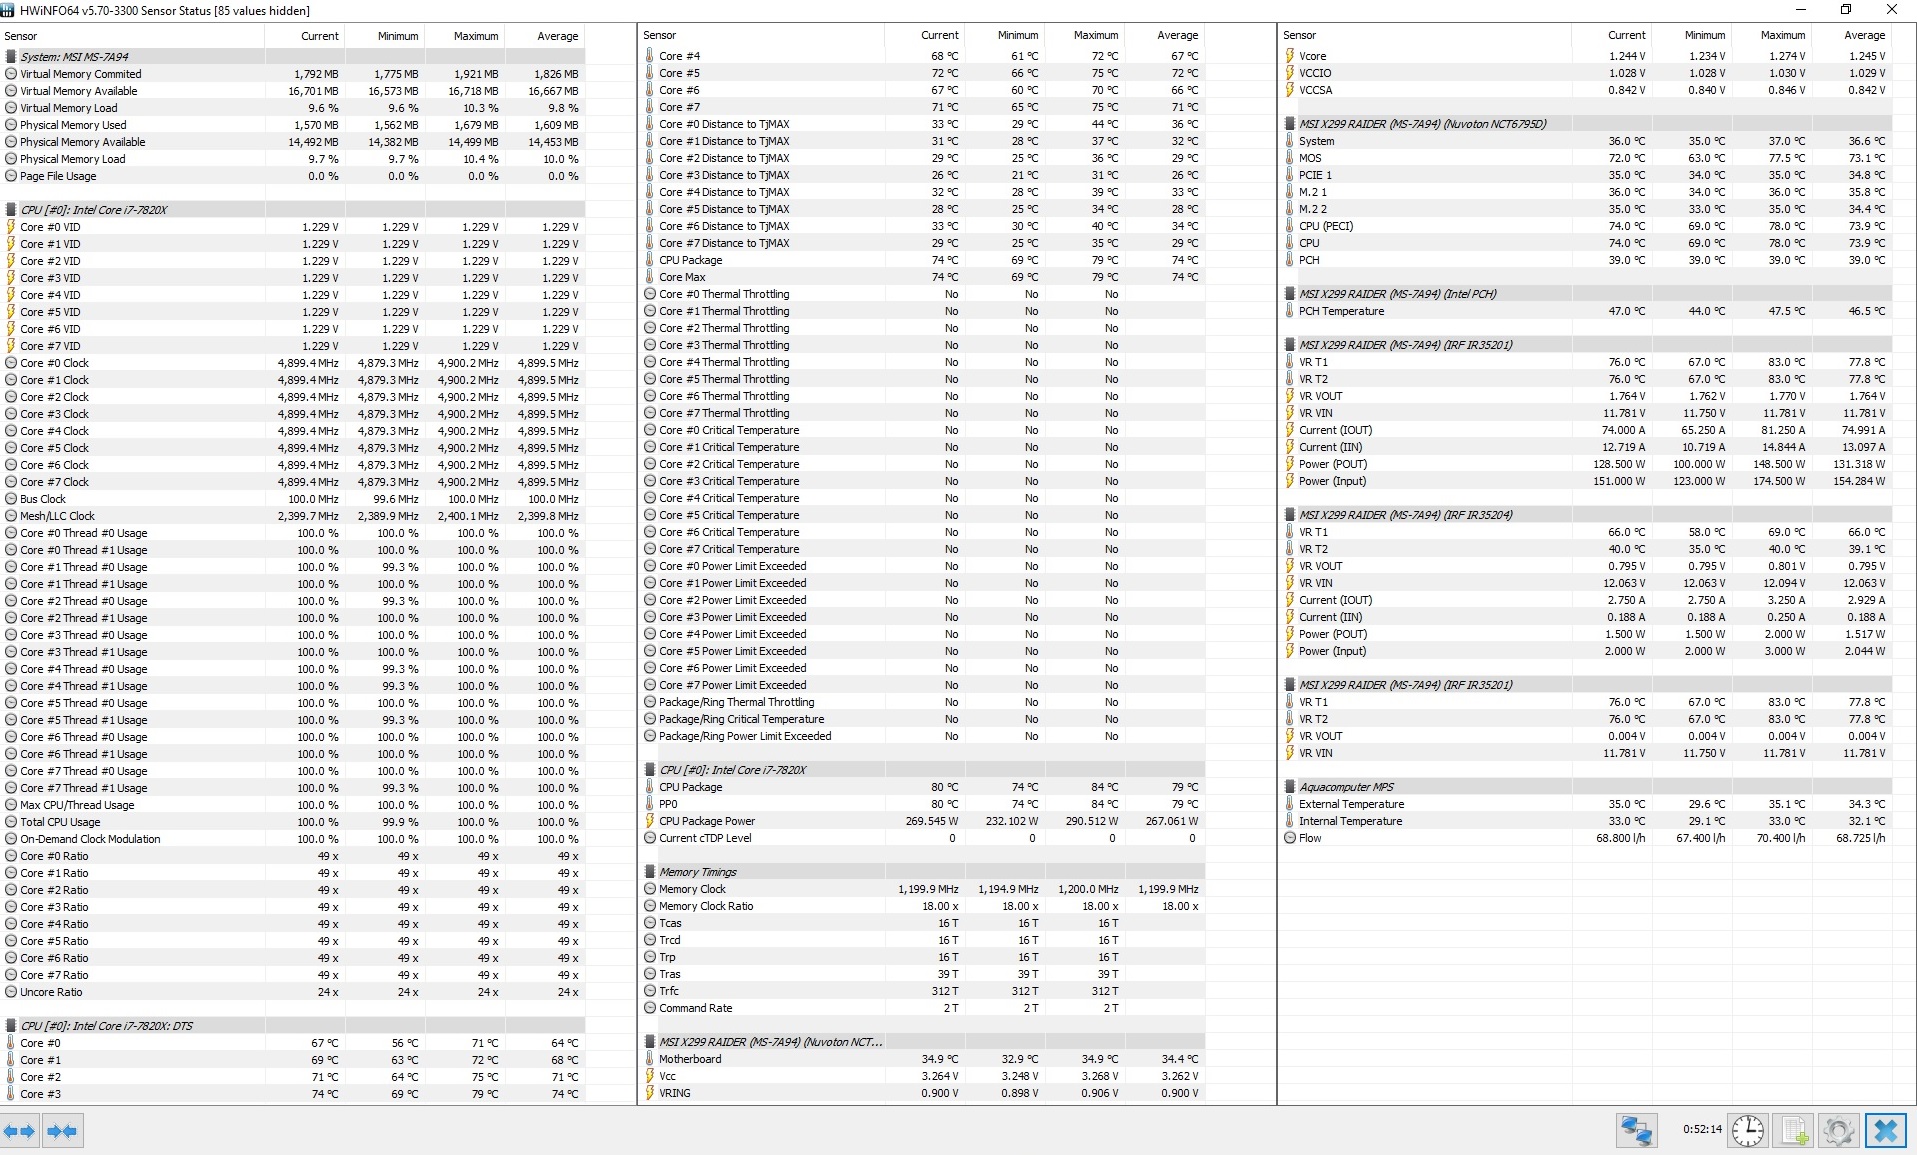Select the Vcore voltage row
Image resolution: width=1917 pixels, height=1155 pixels.
point(1587,56)
